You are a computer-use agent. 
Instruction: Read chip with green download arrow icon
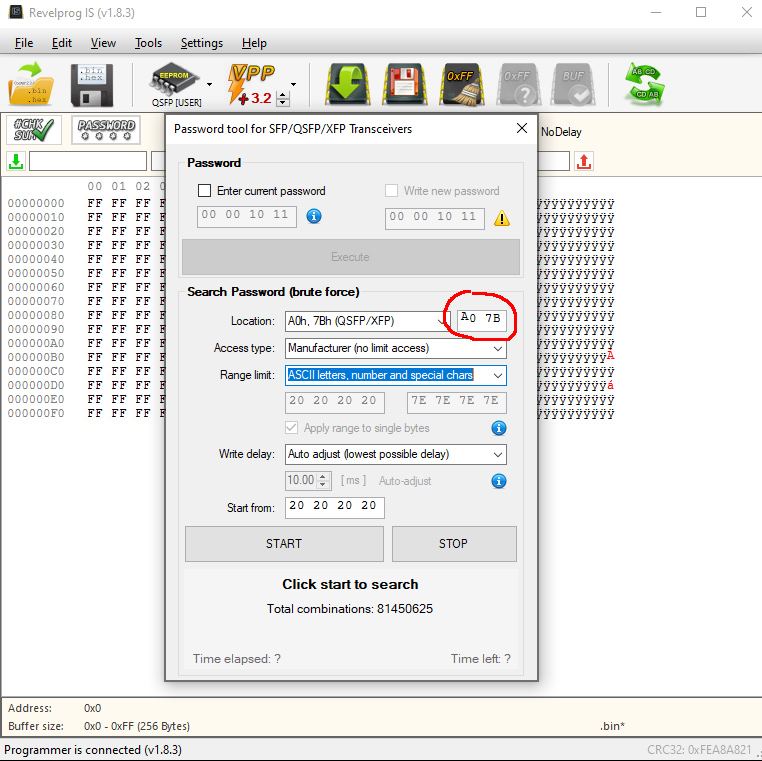click(346, 84)
